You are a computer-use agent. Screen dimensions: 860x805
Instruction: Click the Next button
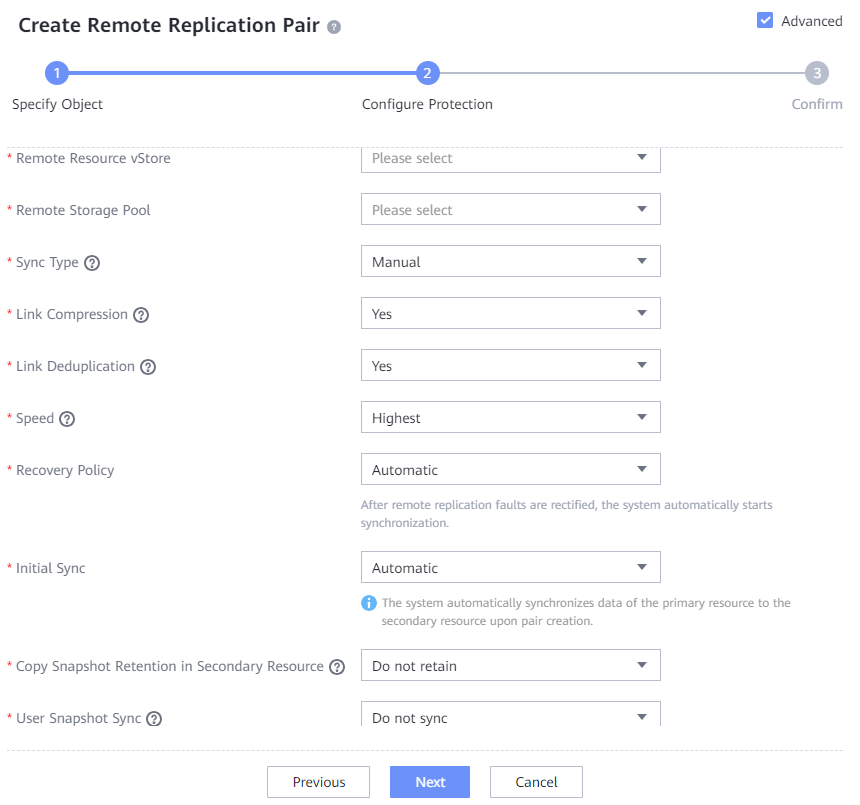430,782
